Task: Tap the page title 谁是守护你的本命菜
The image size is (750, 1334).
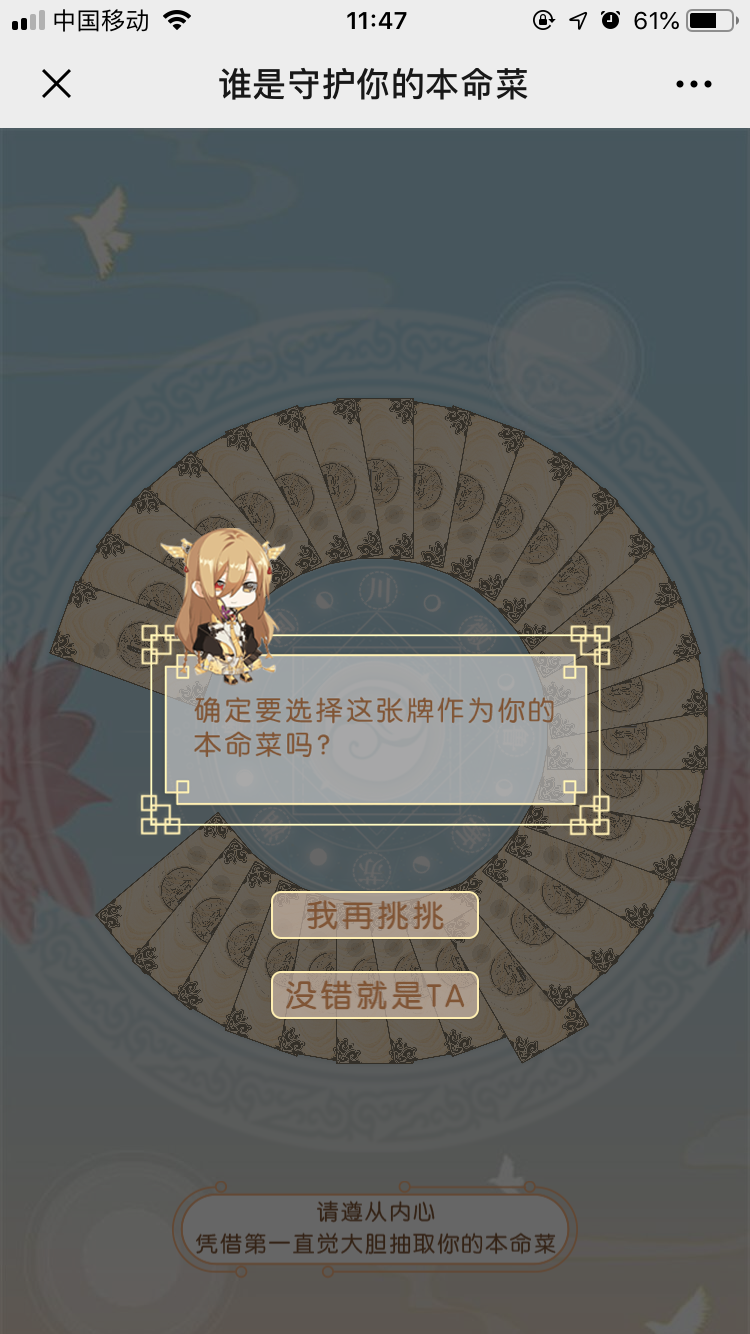Action: tap(373, 85)
